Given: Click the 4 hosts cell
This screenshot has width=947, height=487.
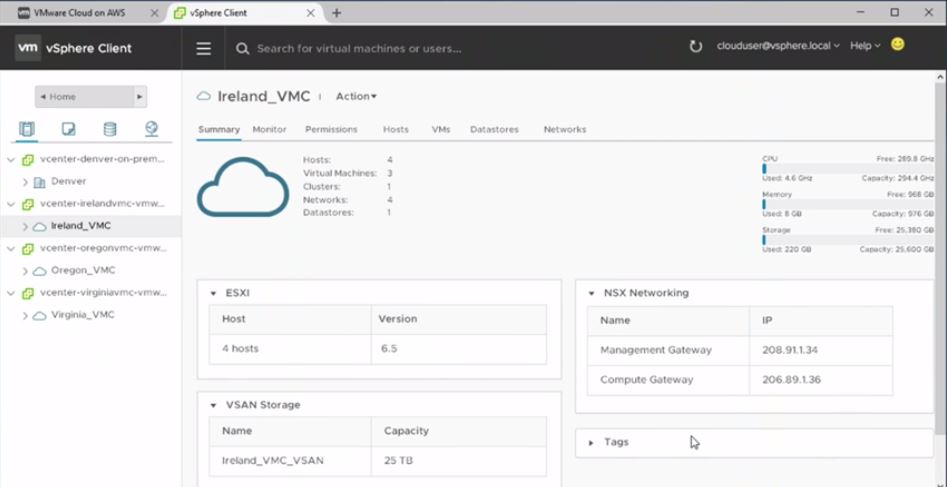Looking at the screenshot, I should pos(290,349).
